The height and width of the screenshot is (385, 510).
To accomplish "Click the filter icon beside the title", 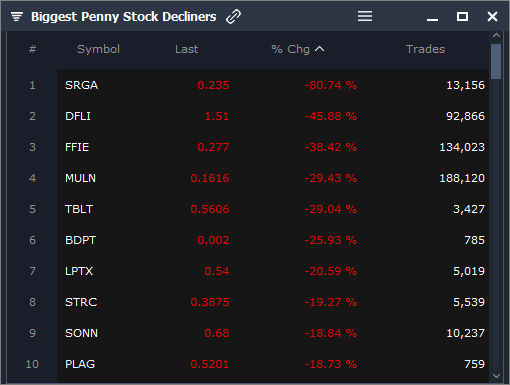I will pyautogui.click(x=17, y=16).
